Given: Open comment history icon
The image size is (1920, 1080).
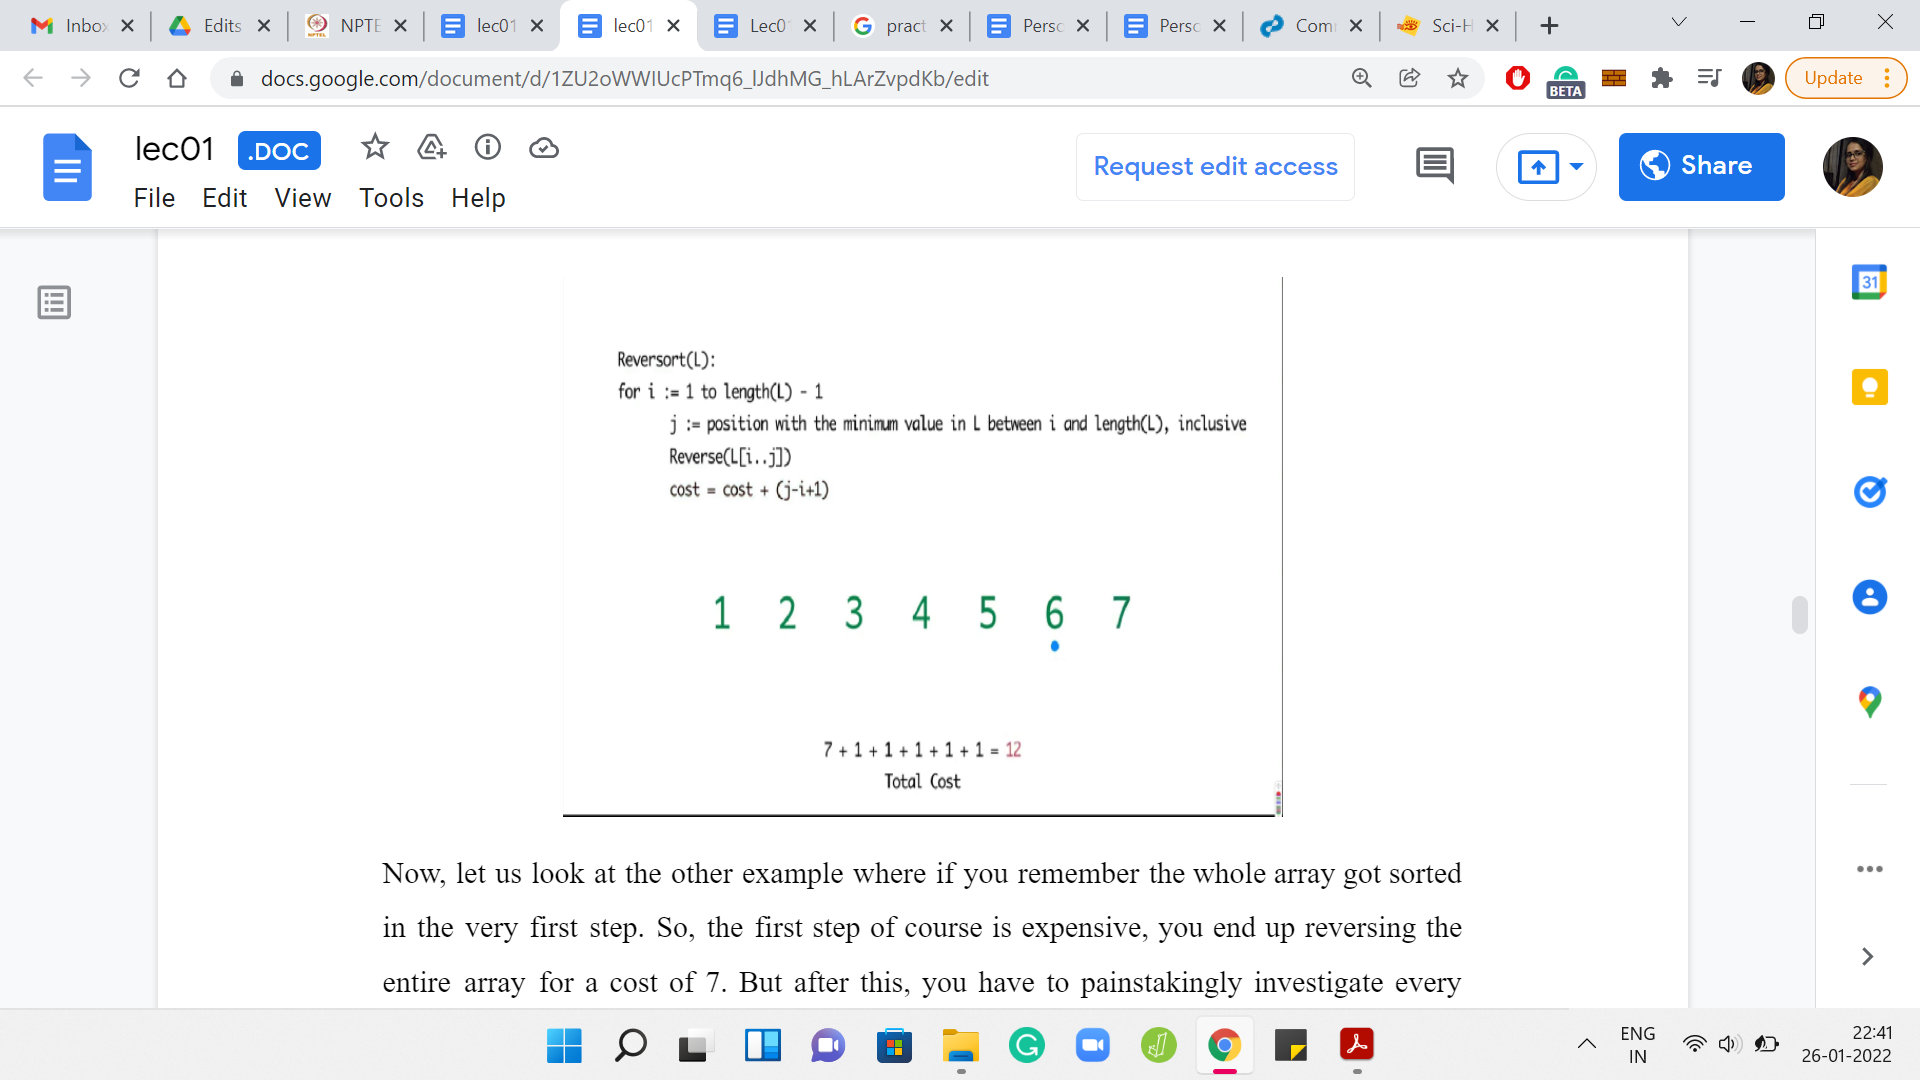Looking at the screenshot, I should pyautogui.click(x=1434, y=166).
